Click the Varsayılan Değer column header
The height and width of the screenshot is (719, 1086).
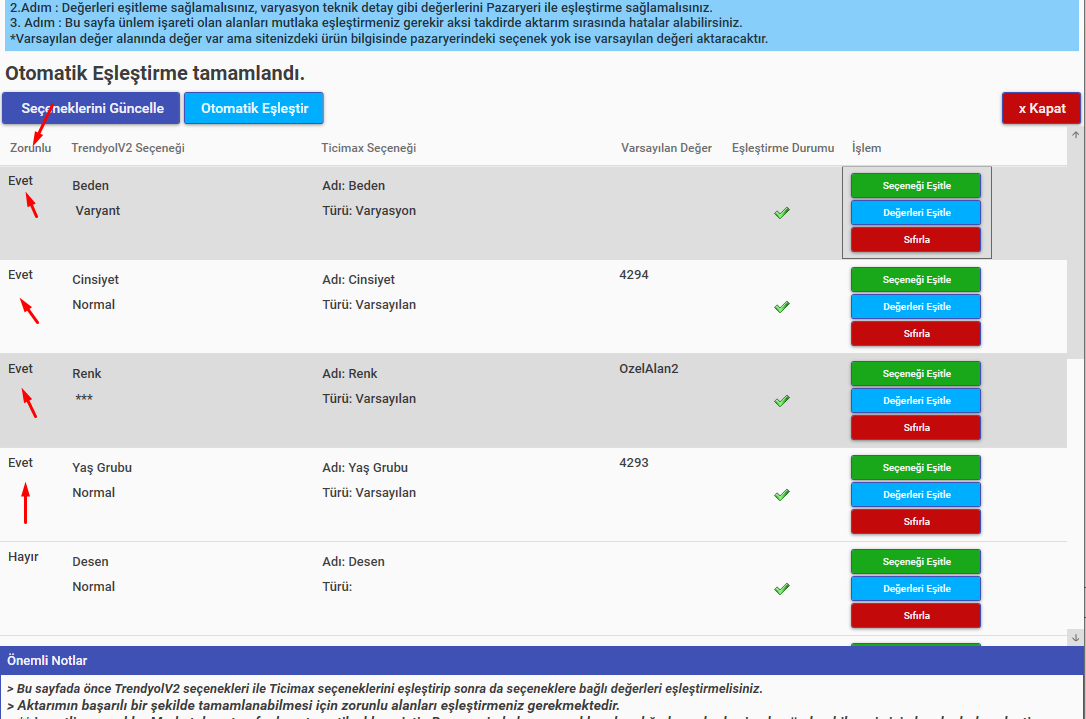tap(666, 148)
